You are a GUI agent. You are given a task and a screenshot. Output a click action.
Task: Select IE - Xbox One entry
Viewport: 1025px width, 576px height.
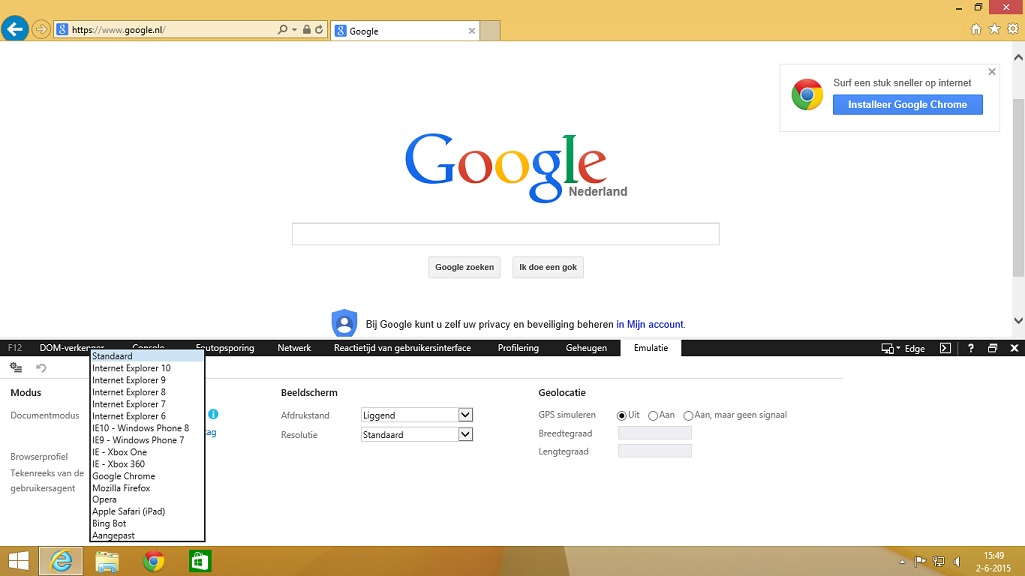147,452
